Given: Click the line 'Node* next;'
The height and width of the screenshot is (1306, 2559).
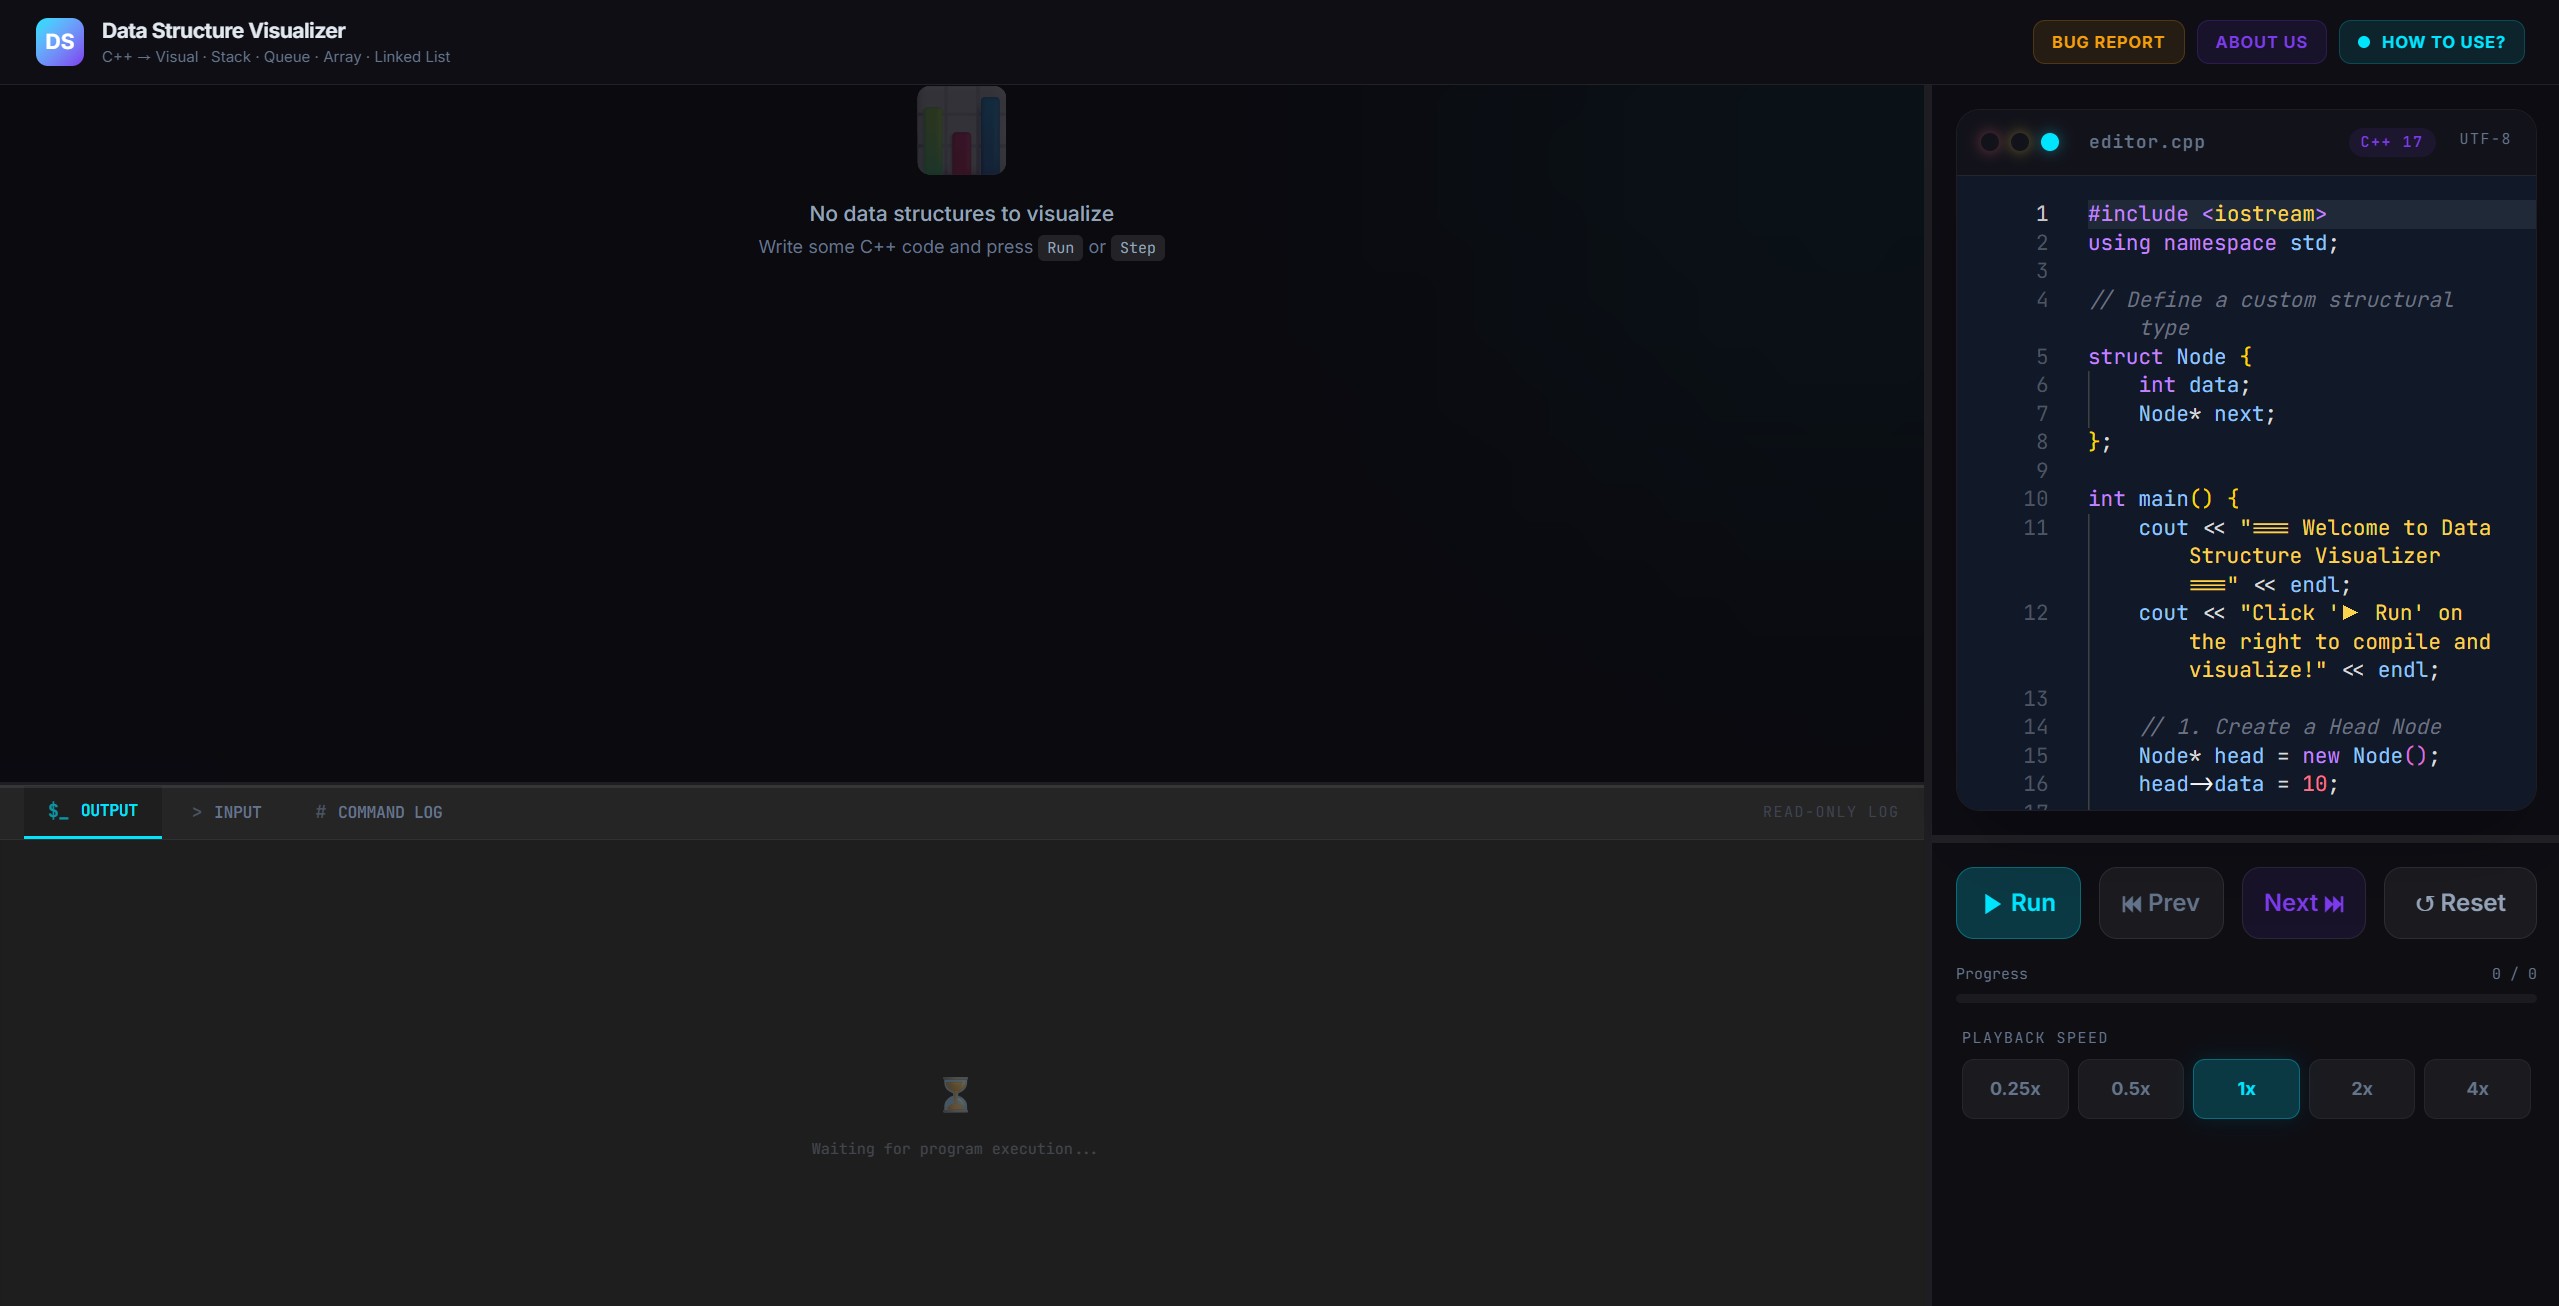Looking at the screenshot, I should tap(2207, 414).
